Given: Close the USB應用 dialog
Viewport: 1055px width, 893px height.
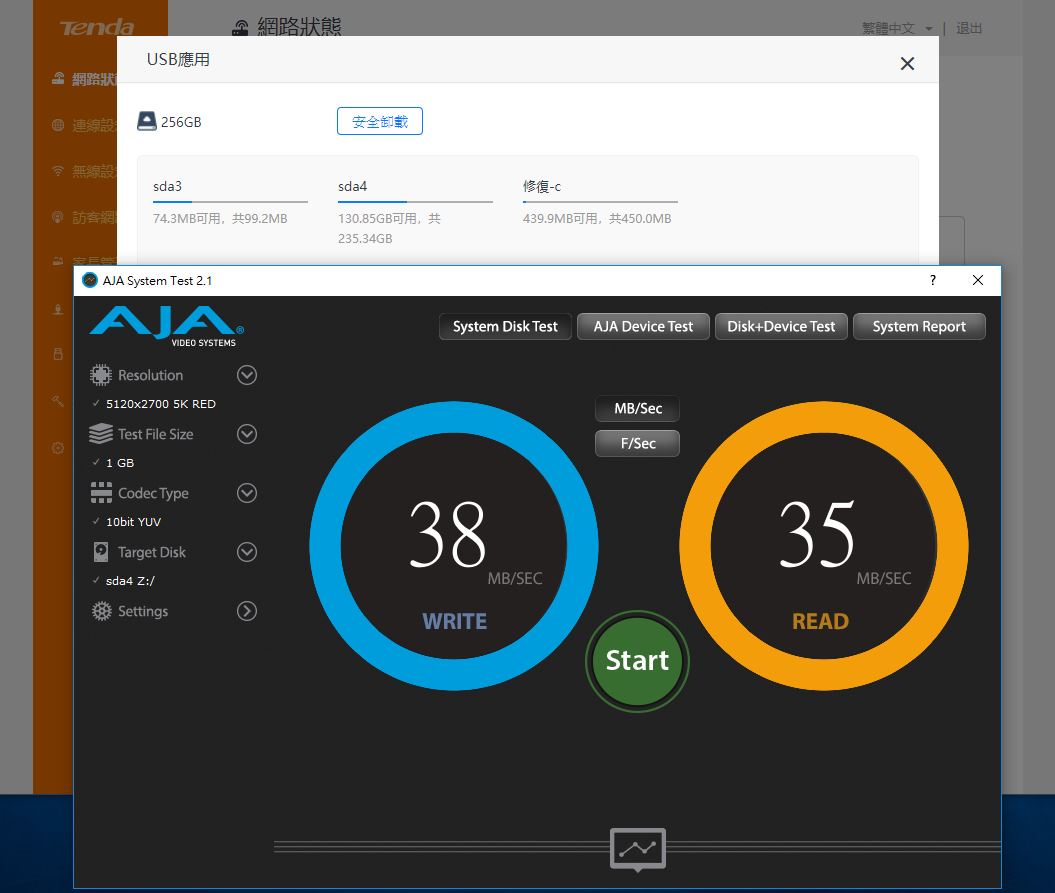Looking at the screenshot, I should (907, 63).
